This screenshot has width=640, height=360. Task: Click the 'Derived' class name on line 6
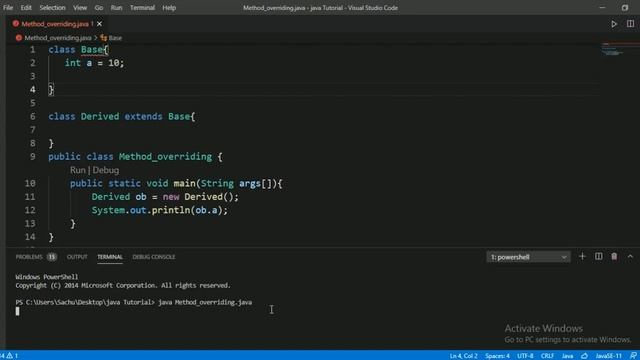coord(100,116)
